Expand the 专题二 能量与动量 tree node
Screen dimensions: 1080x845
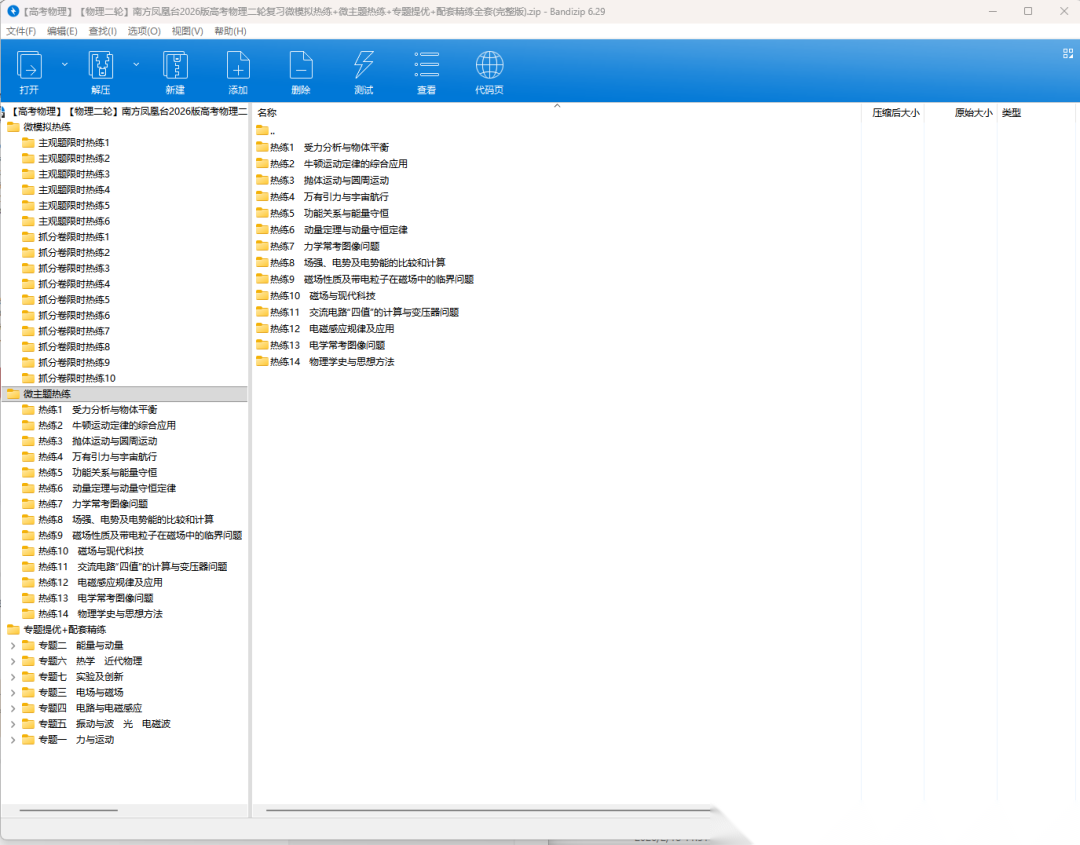[x=13, y=645]
